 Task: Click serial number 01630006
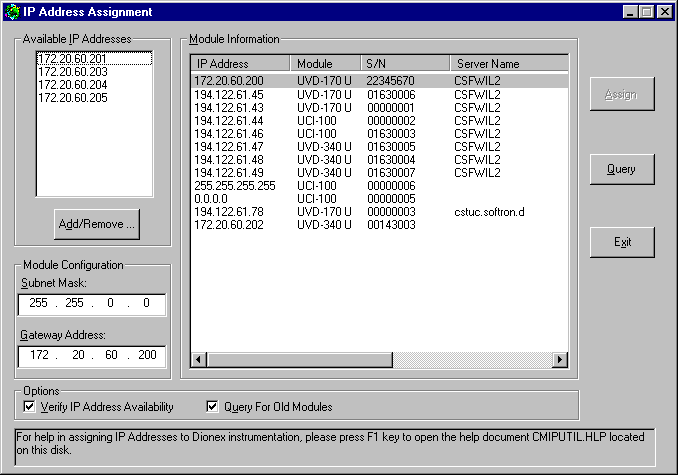391,95
